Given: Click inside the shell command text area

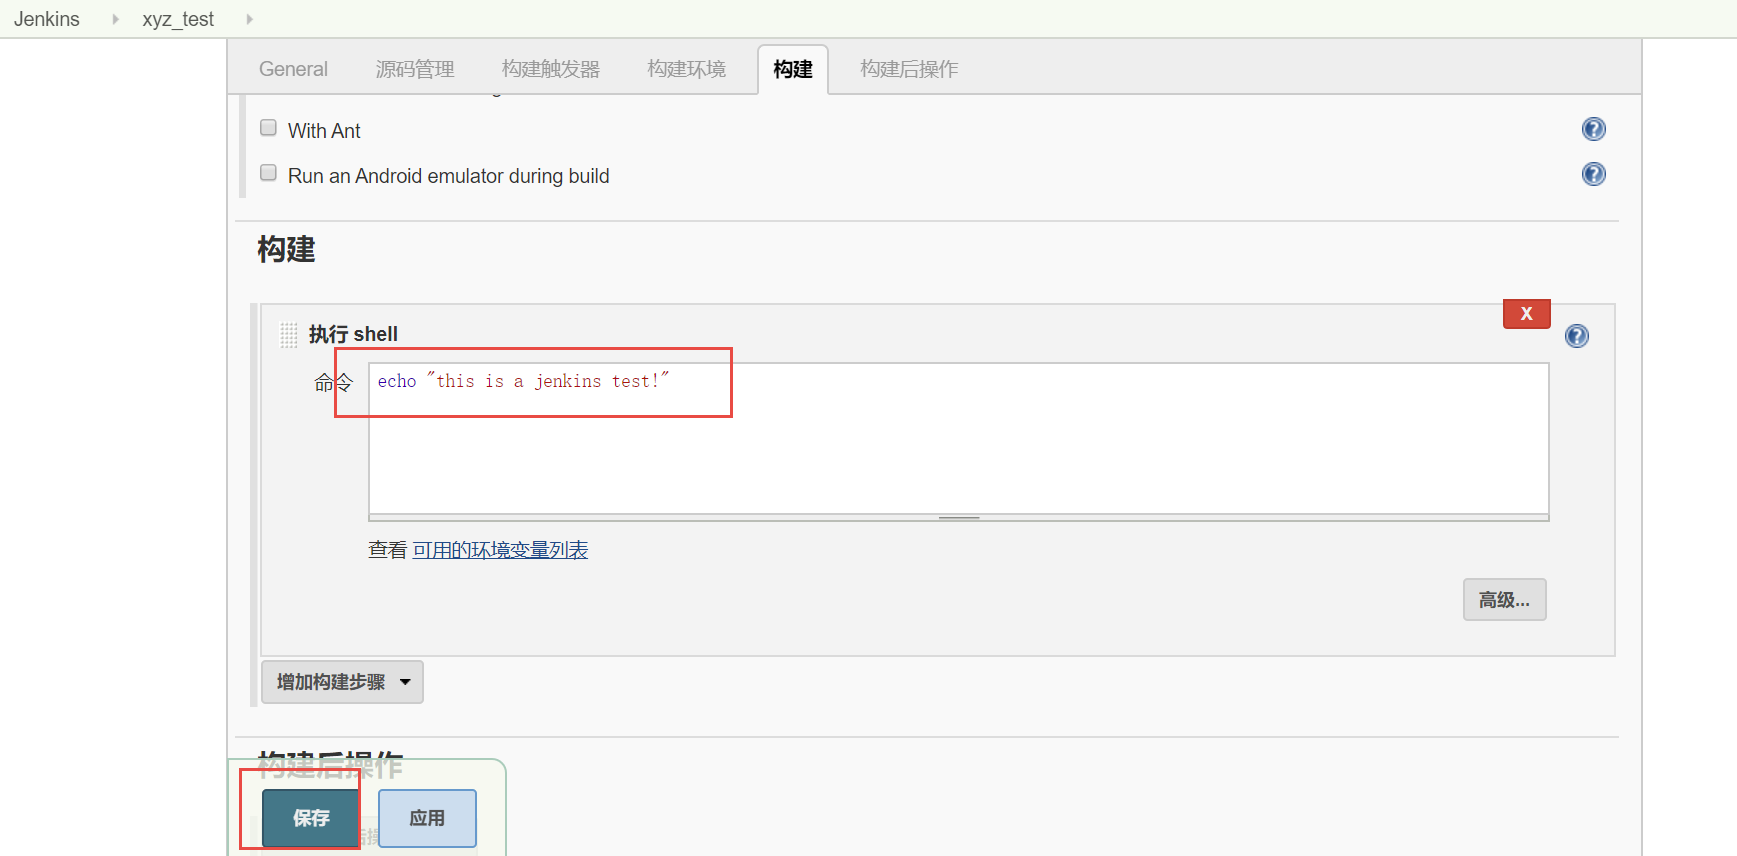Looking at the screenshot, I should click(958, 450).
